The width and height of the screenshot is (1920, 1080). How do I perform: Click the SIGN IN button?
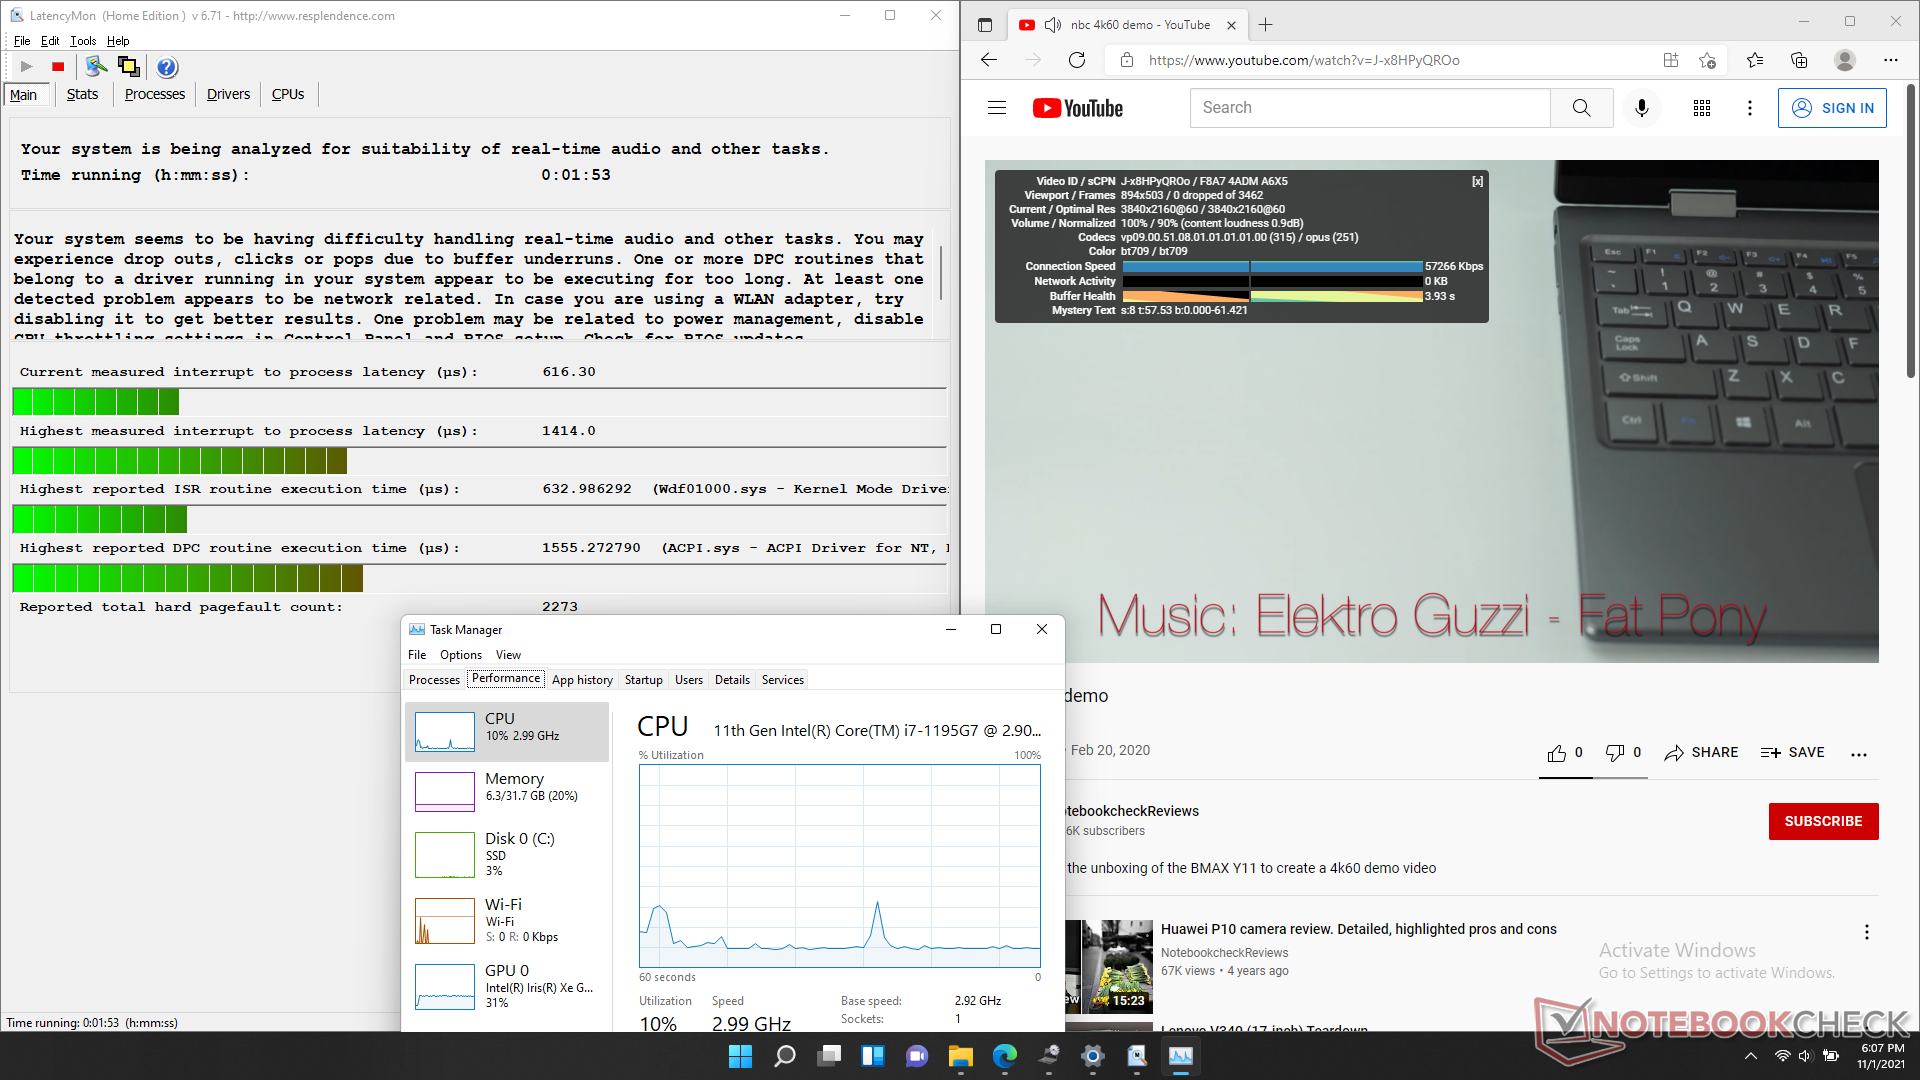tap(1832, 108)
